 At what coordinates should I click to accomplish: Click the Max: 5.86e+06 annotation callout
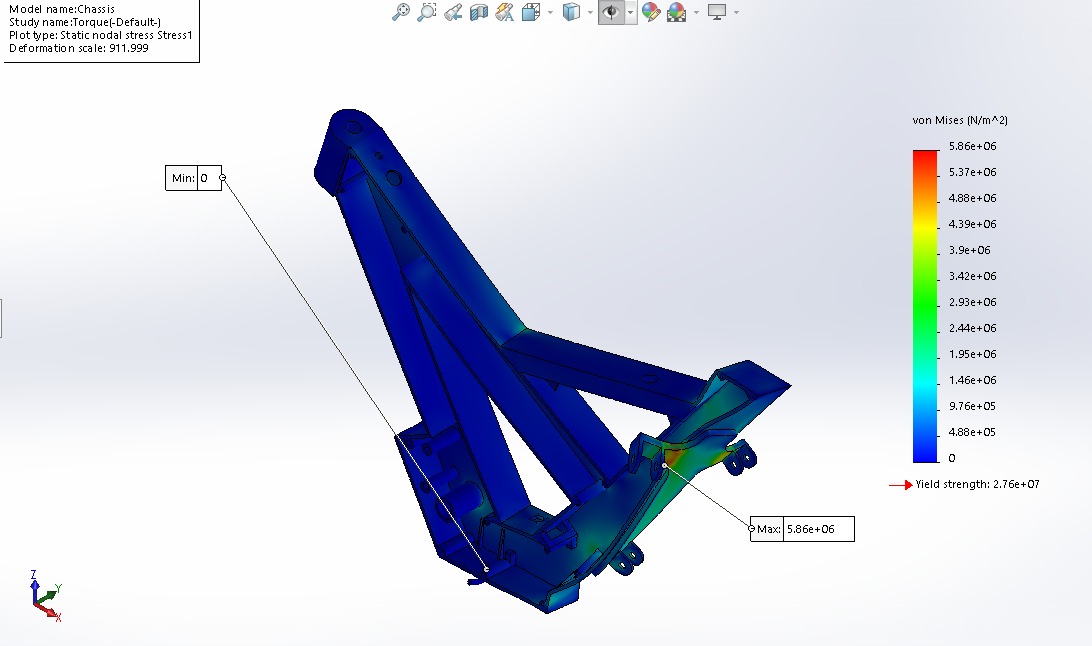click(x=802, y=529)
